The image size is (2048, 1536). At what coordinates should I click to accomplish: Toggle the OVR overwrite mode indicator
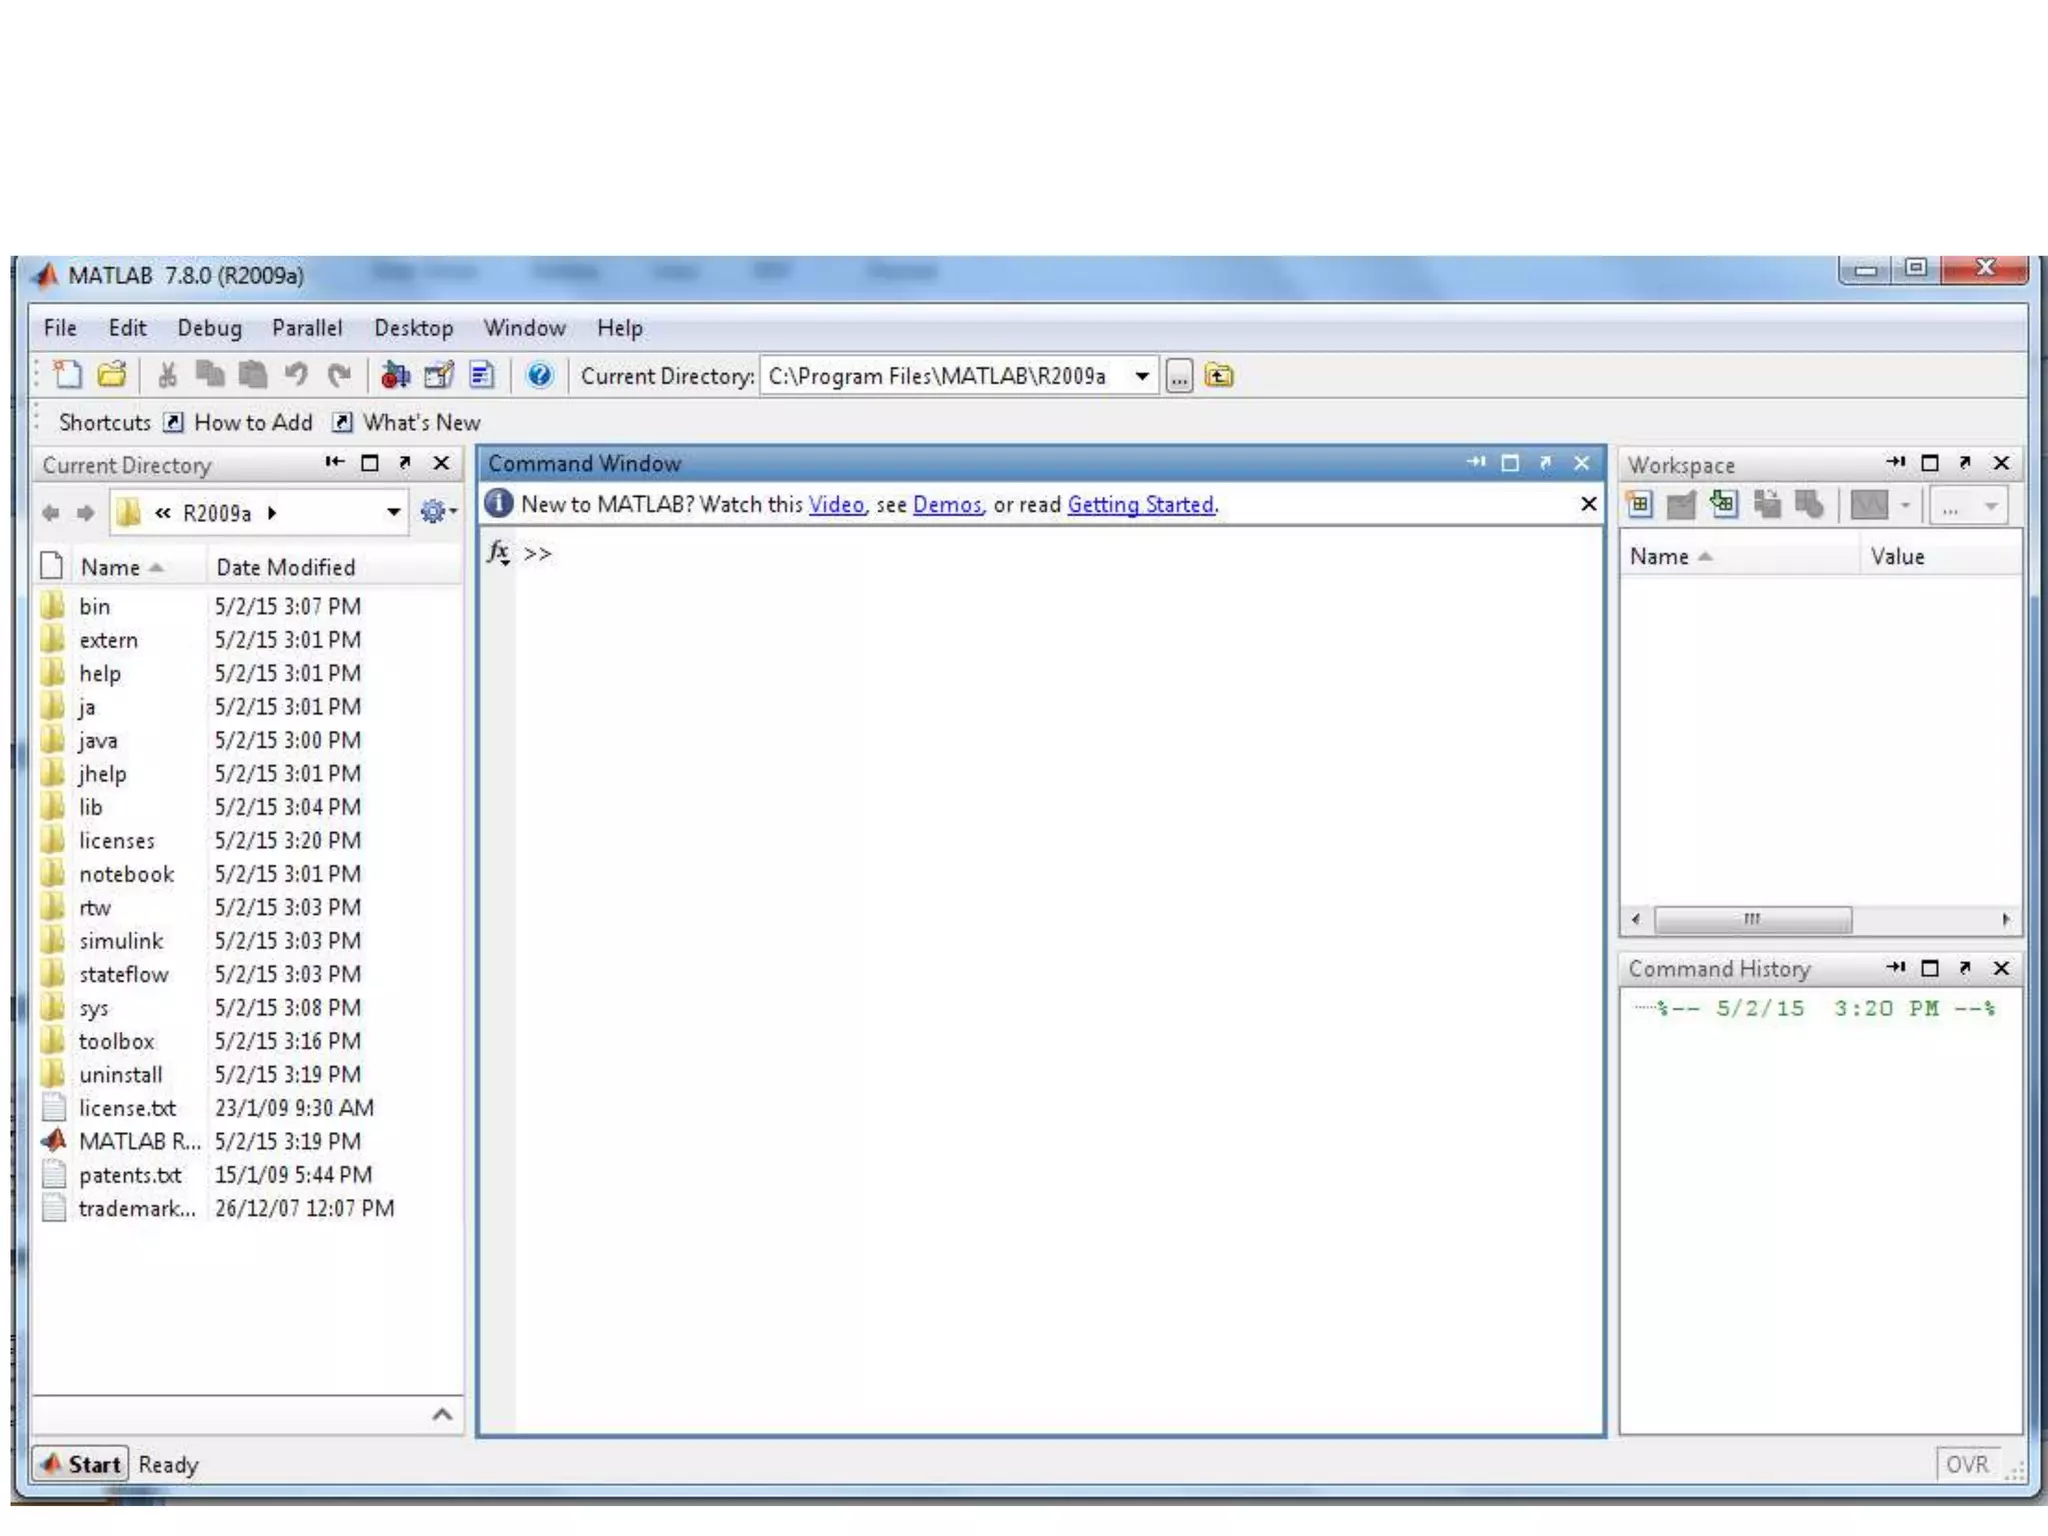[1966, 1464]
